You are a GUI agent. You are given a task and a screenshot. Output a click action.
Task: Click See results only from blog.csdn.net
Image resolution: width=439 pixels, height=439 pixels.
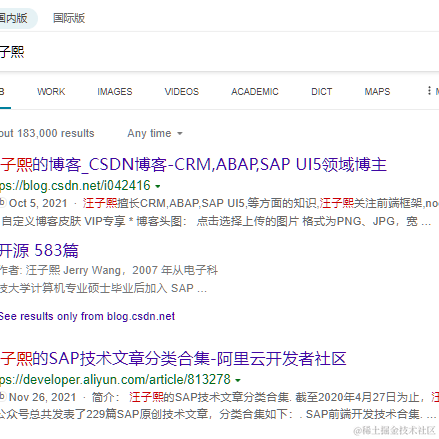point(87,316)
